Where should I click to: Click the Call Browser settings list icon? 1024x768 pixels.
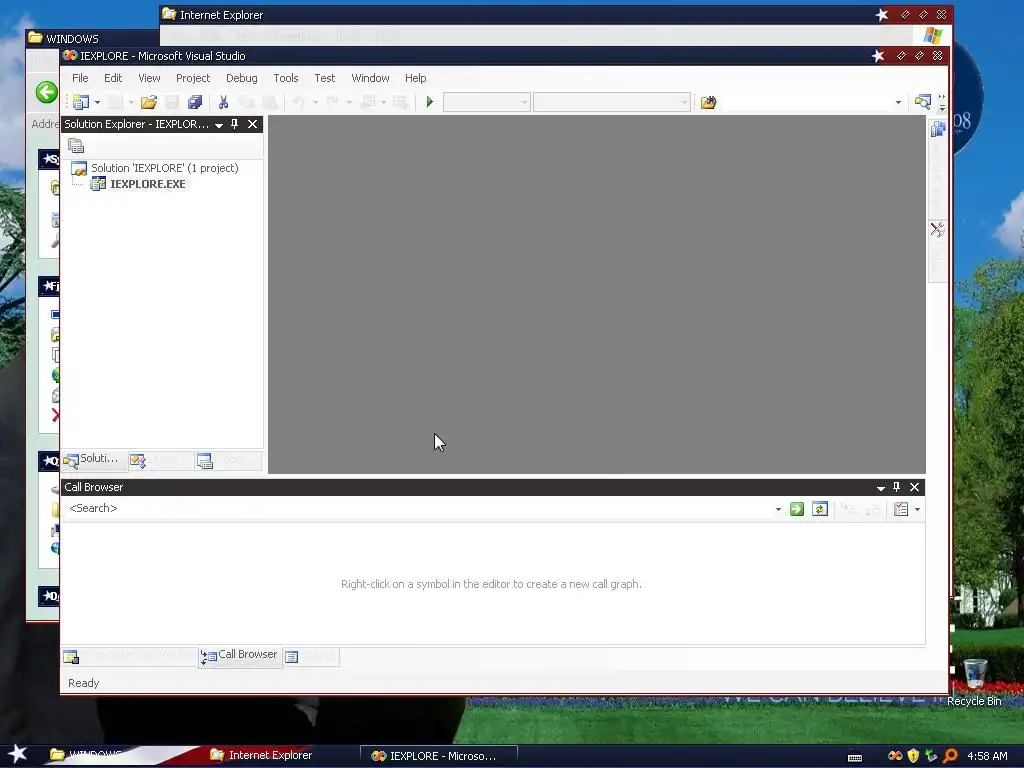[x=901, y=509]
